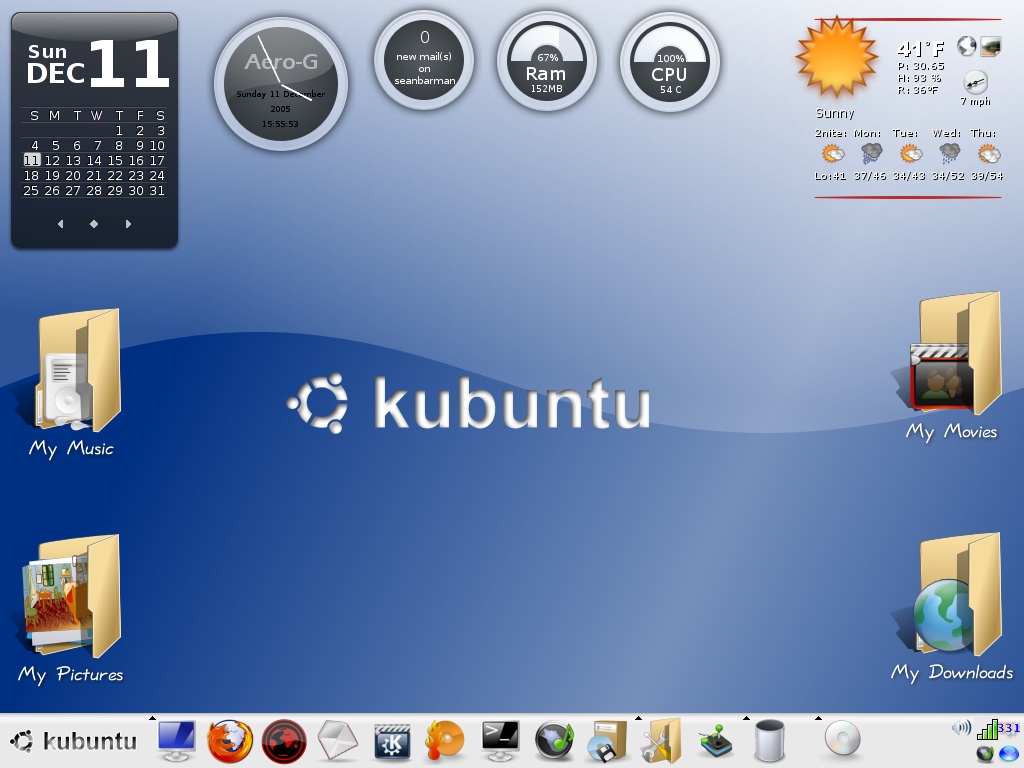Select December 25 in the calendar
The height and width of the screenshot is (768, 1024).
[31, 191]
